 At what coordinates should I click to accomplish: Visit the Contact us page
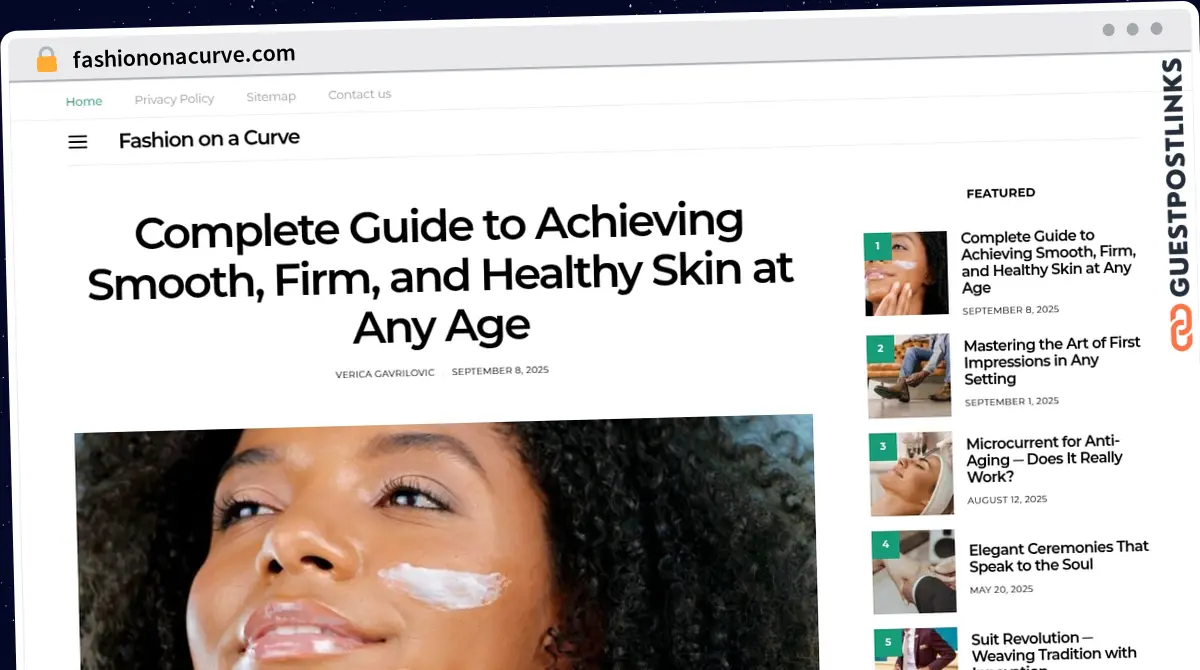(359, 94)
